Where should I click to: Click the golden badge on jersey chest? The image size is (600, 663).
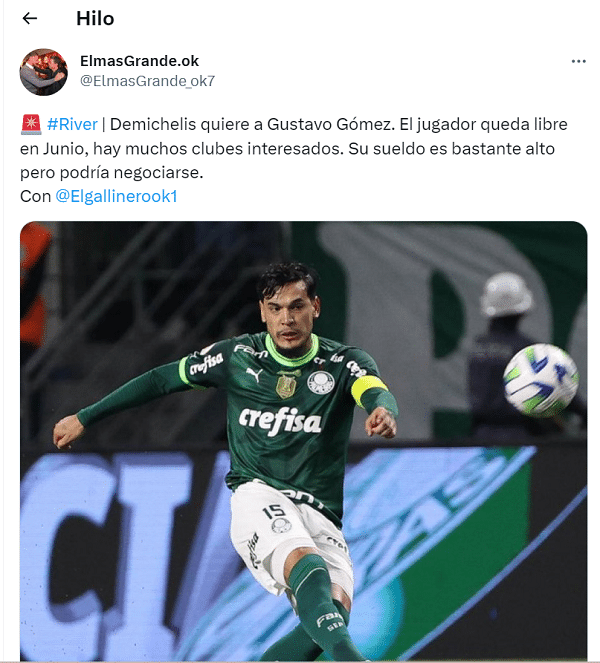(286, 386)
